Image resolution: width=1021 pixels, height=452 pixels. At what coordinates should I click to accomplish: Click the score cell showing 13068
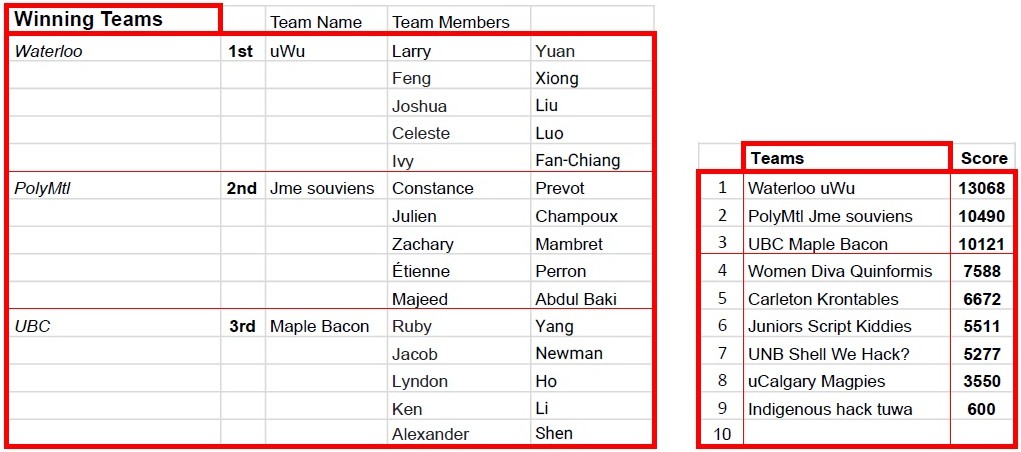tap(984, 188)
